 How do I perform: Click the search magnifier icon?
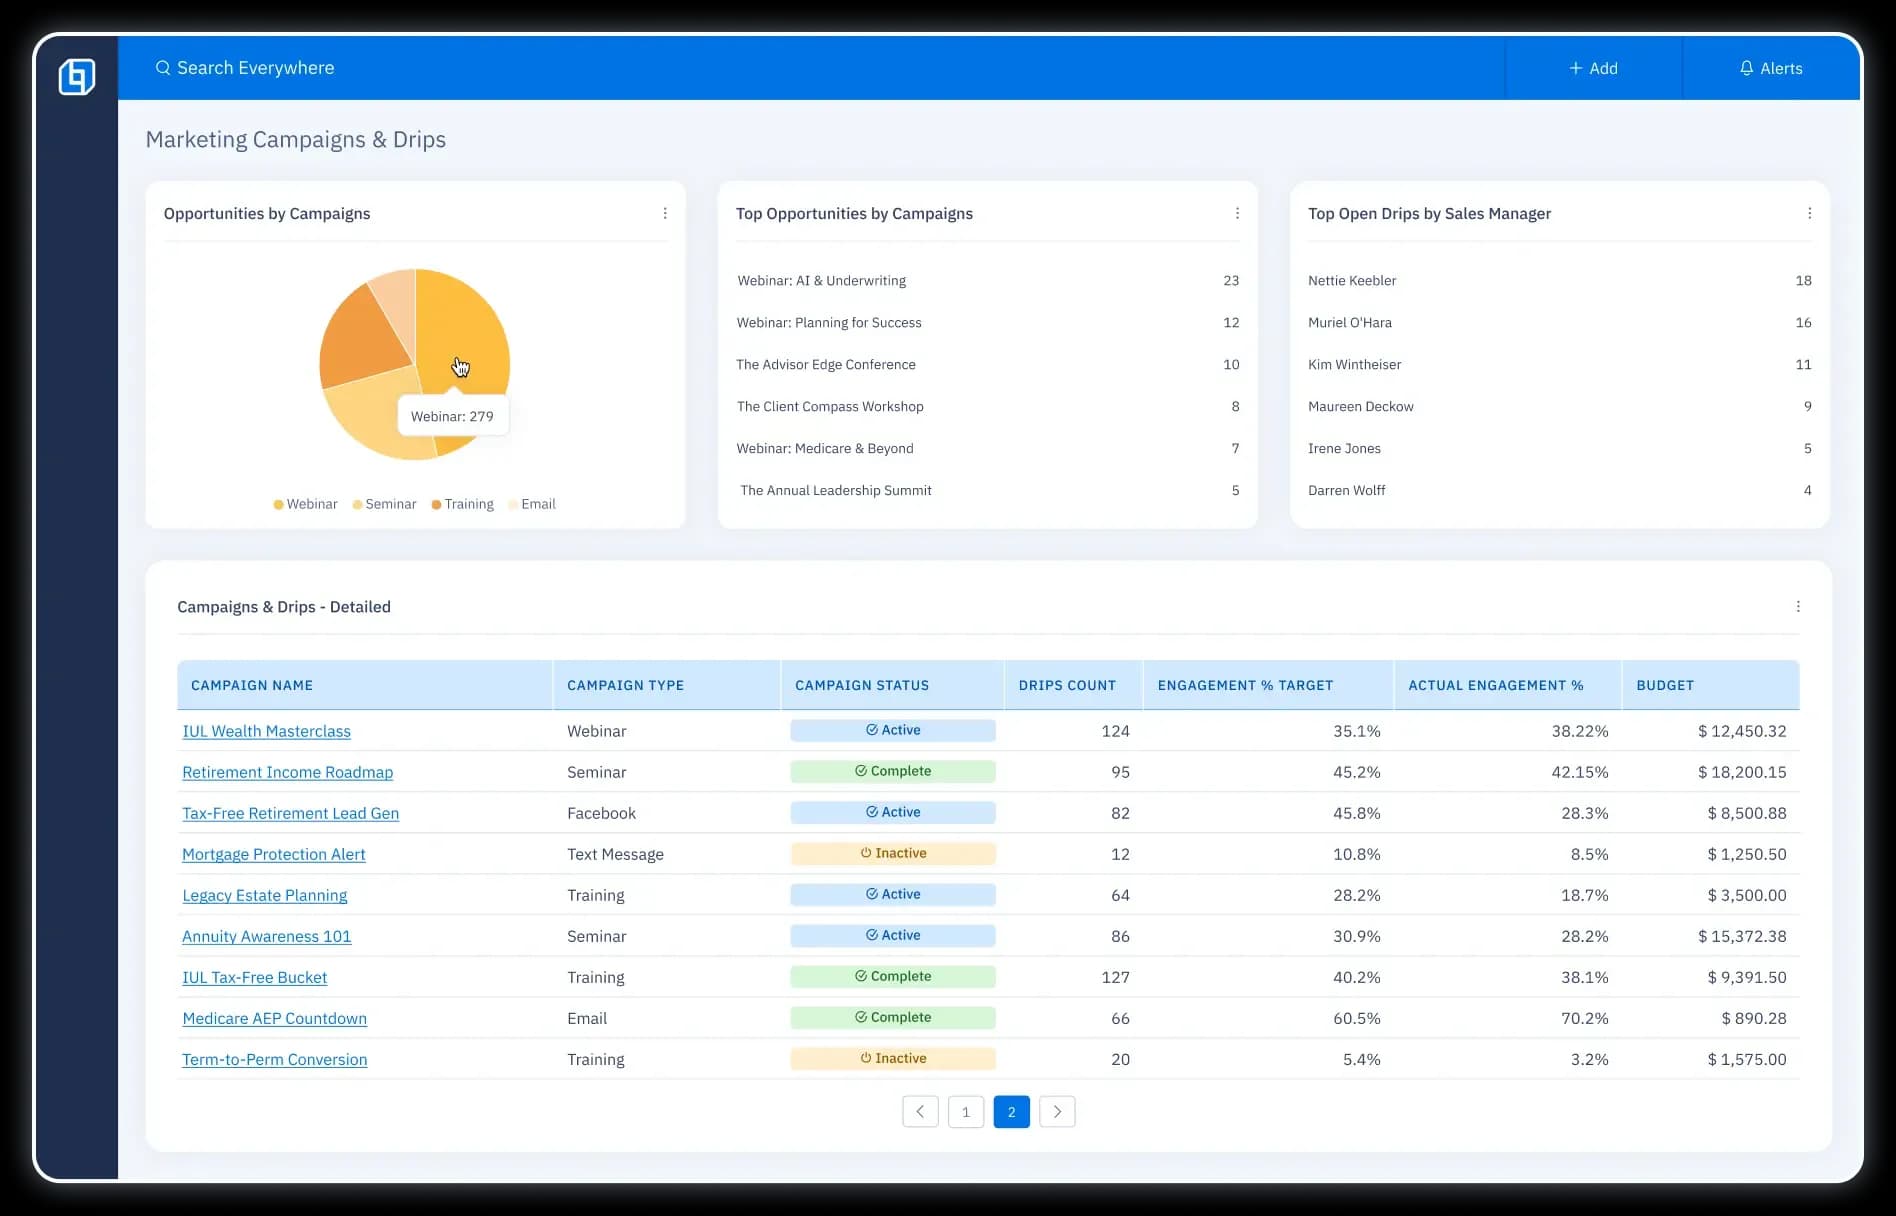coord(162,68)
